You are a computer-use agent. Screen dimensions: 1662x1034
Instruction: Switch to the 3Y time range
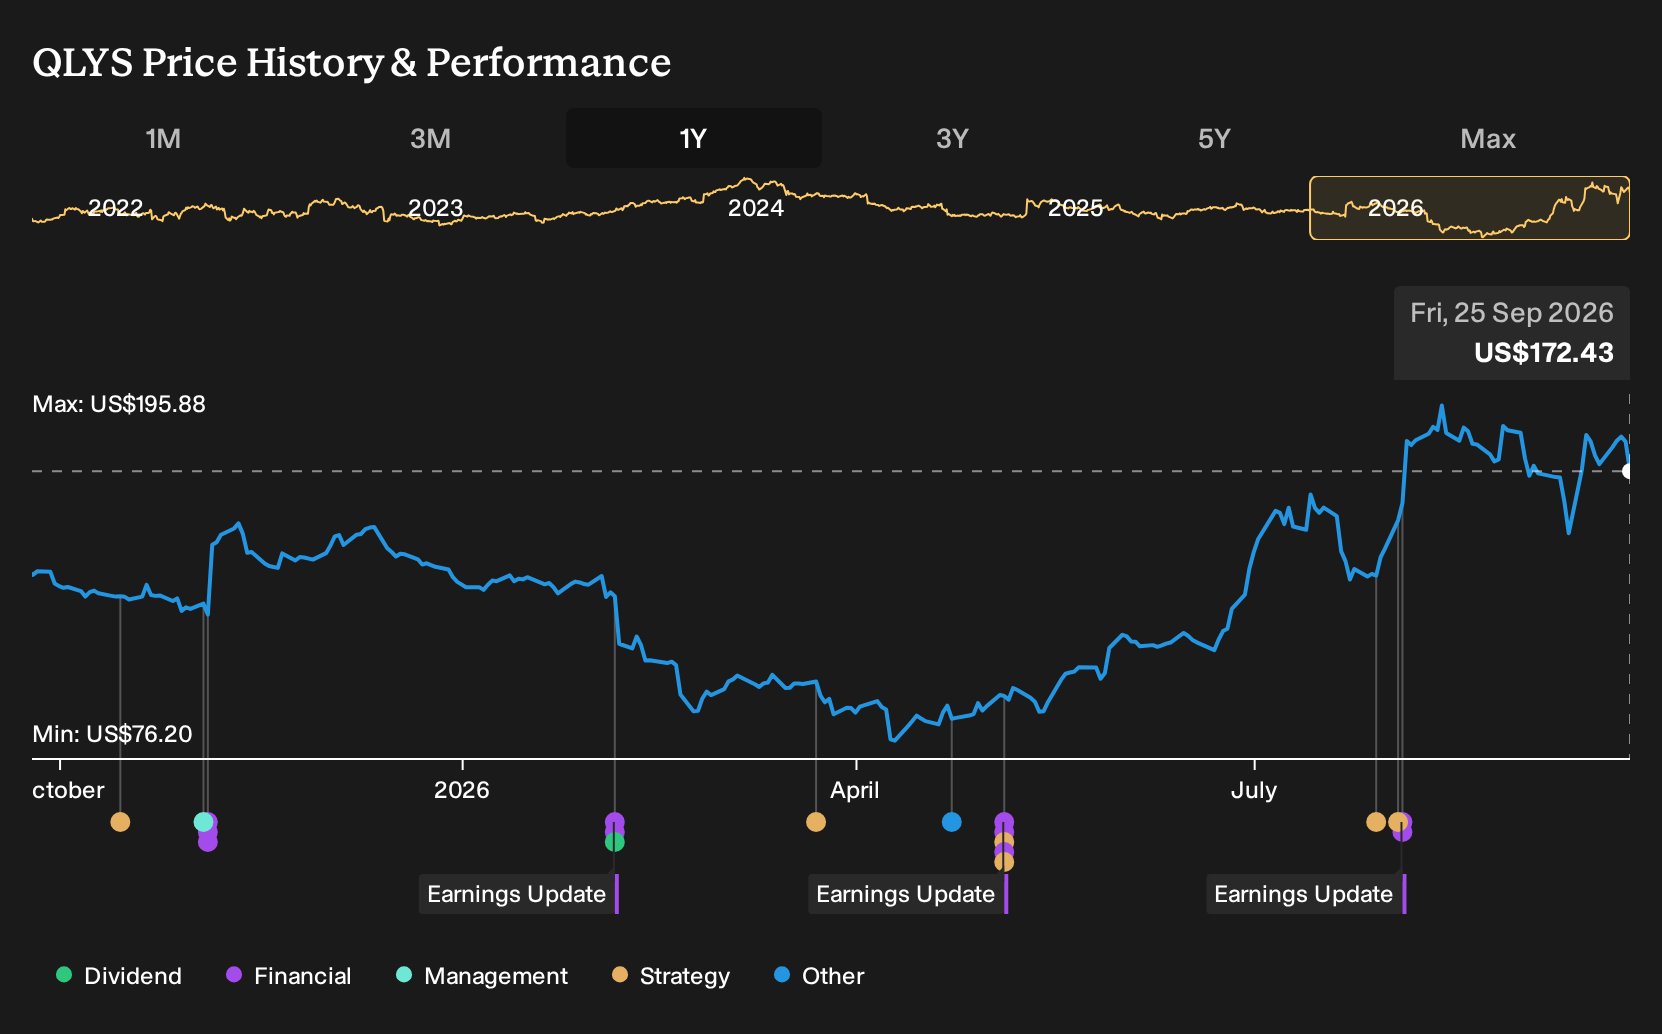[x=952, y=138]
